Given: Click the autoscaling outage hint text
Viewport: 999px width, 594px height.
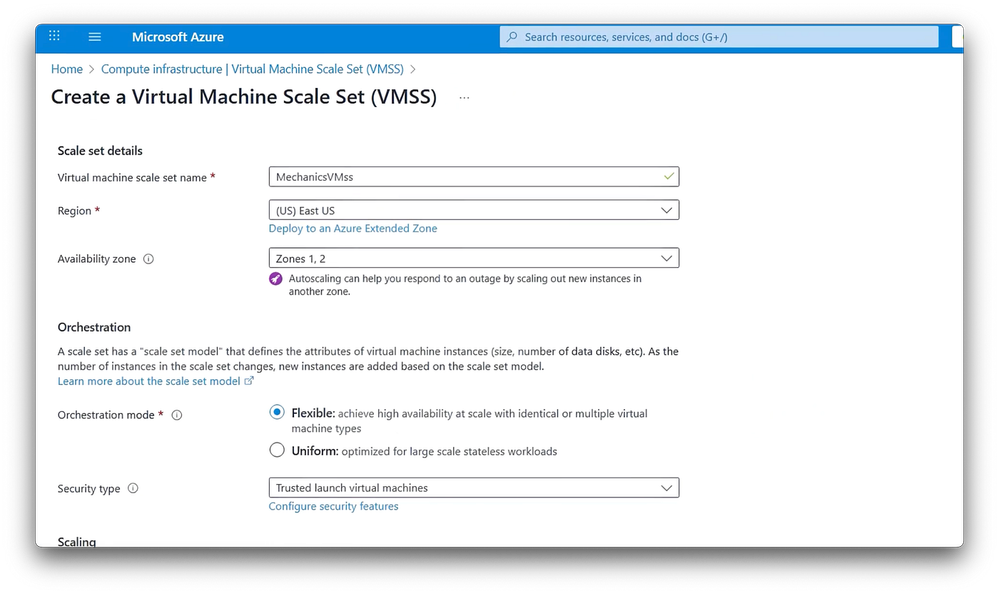Looking at the screenshot, I should pyautogui.click(x=465, y=285).
